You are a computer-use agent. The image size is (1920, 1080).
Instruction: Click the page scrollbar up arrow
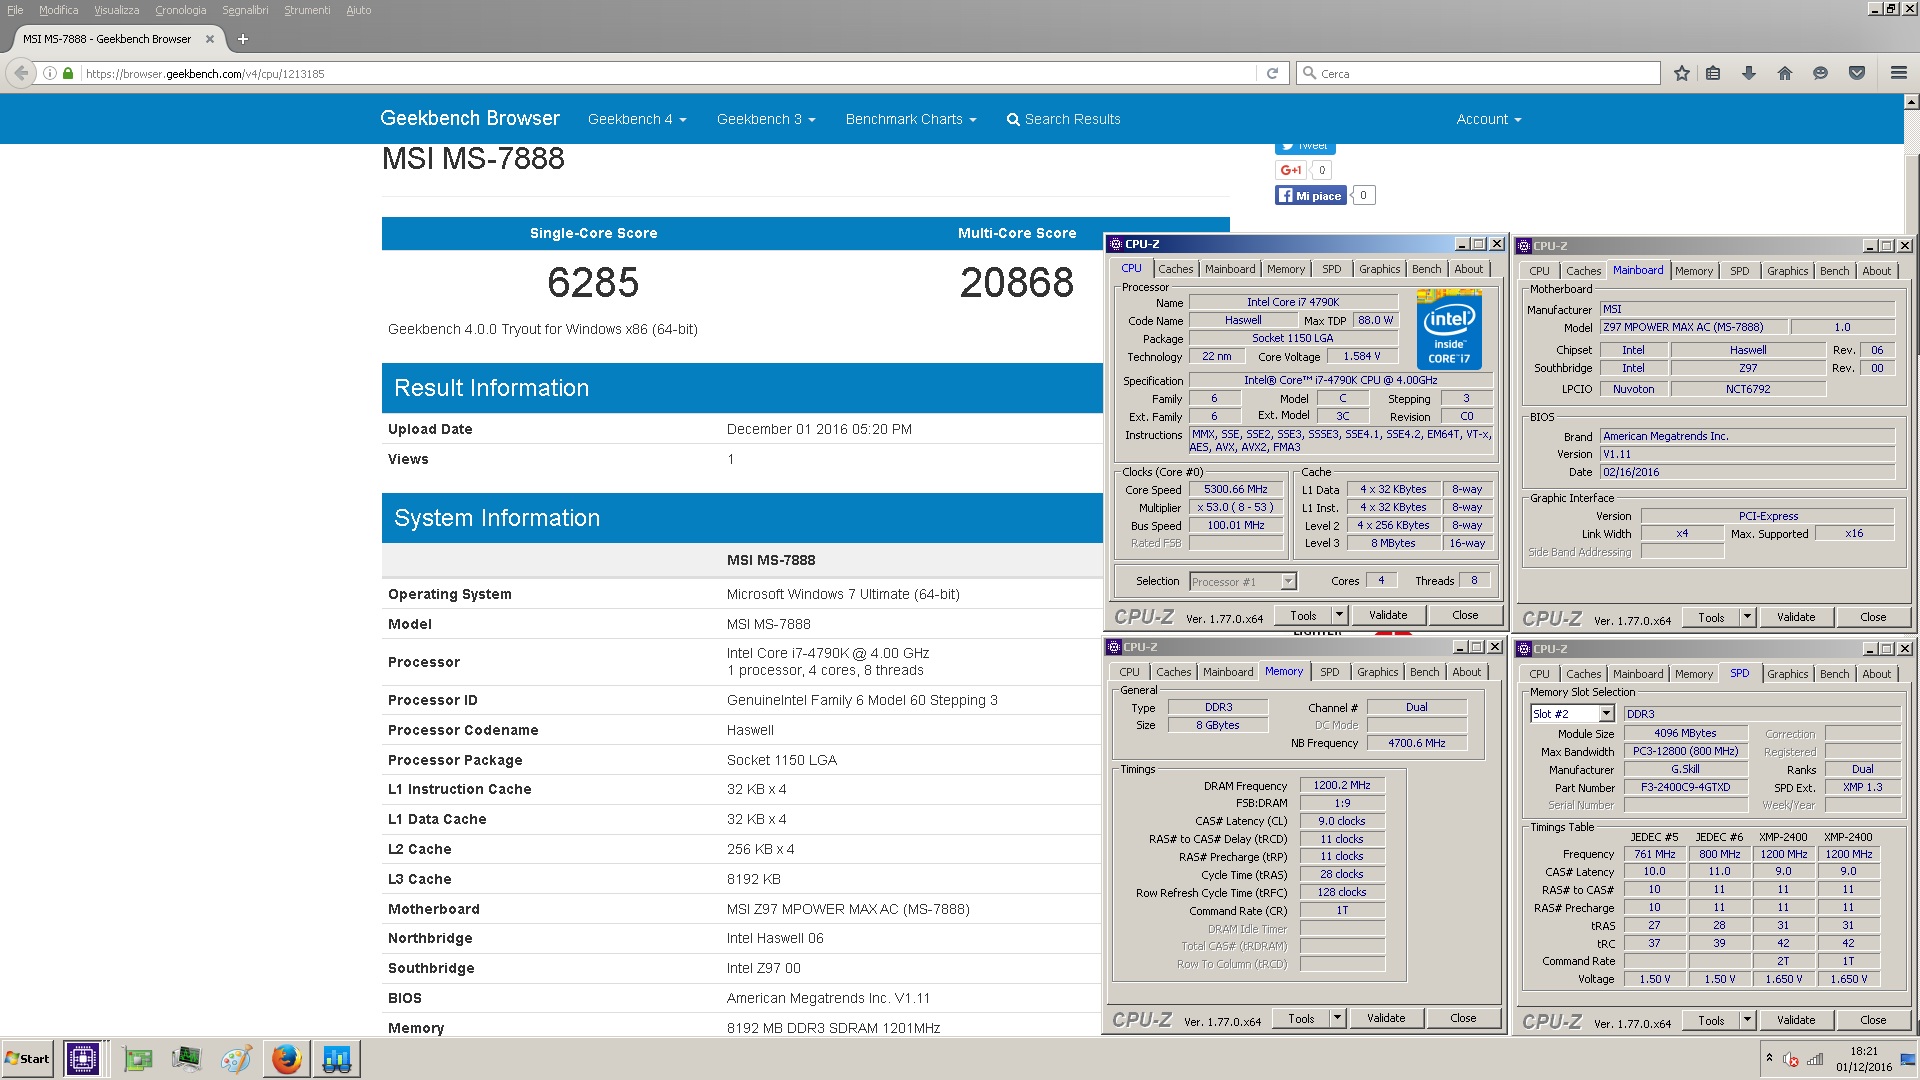click(1911, 102)
